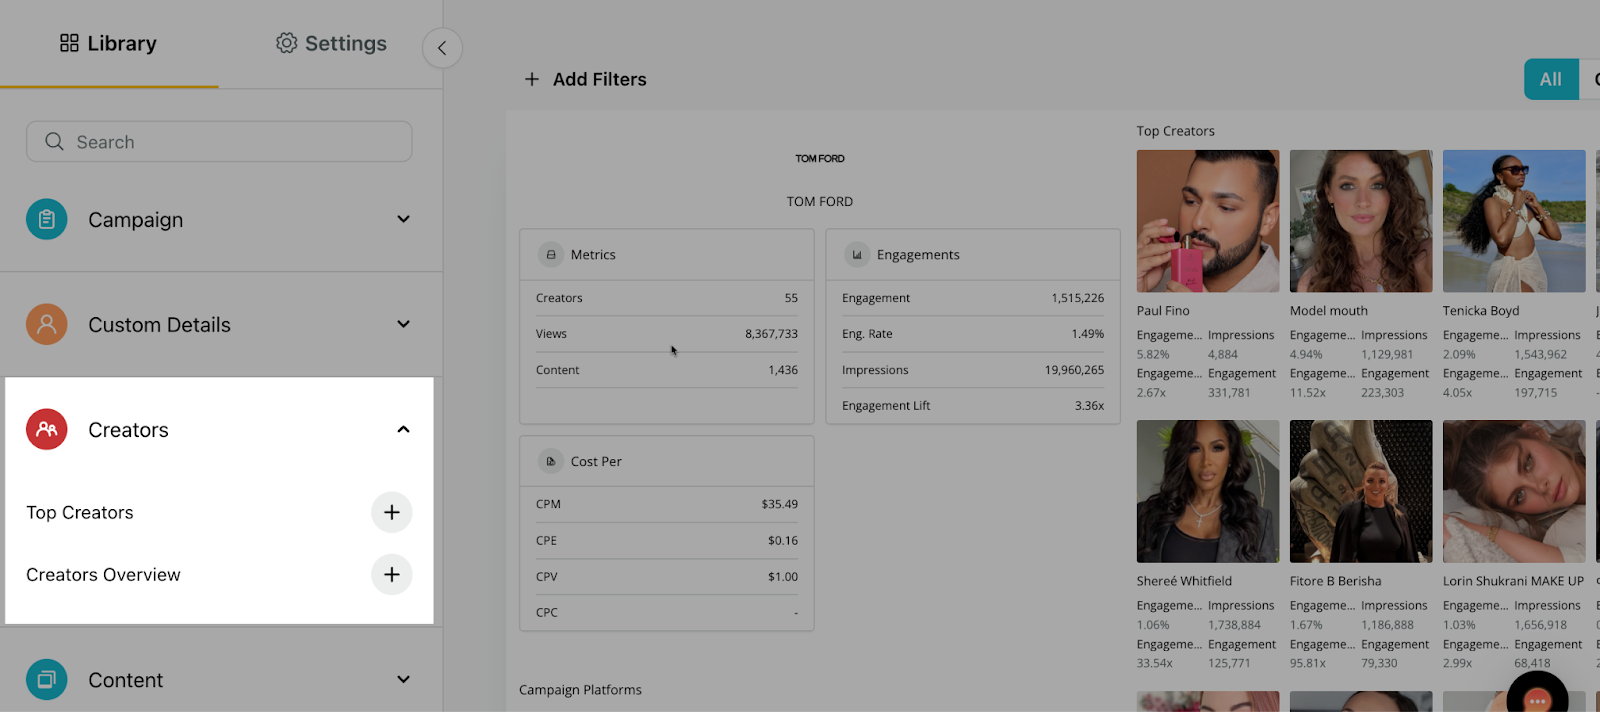Click the red Creators group icon

click(47, 429)
